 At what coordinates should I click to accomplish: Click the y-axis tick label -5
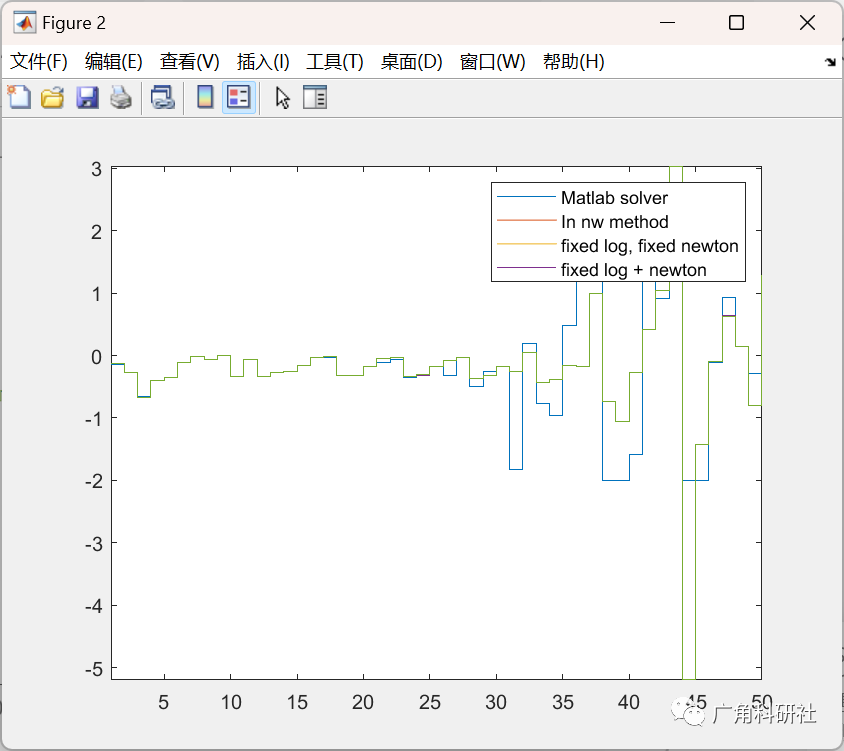(x=94, y=669)
